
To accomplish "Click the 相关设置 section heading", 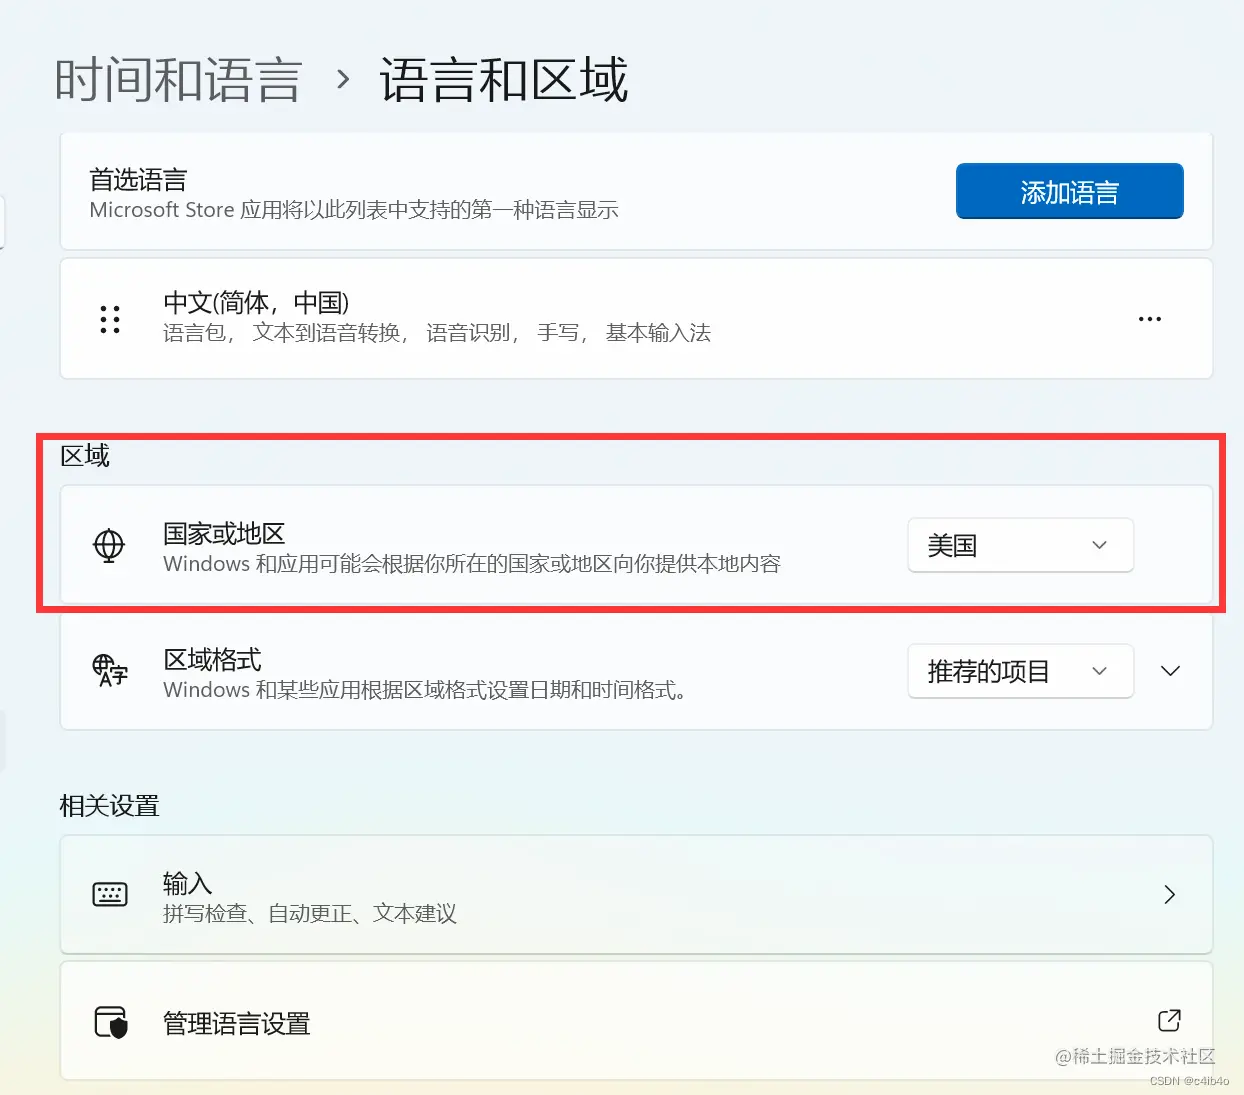I will pyautogui.click(x=109, y=805).
